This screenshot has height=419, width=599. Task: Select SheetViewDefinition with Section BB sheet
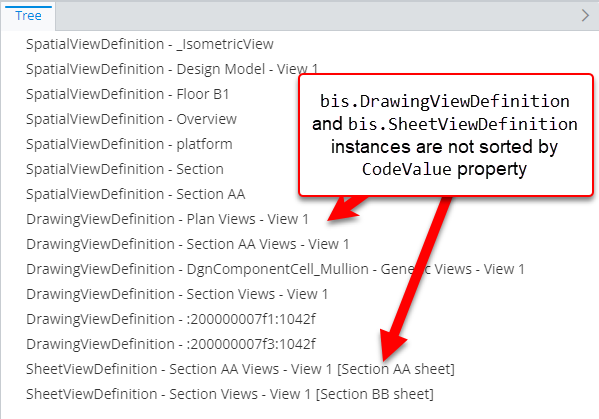[230, 394]
